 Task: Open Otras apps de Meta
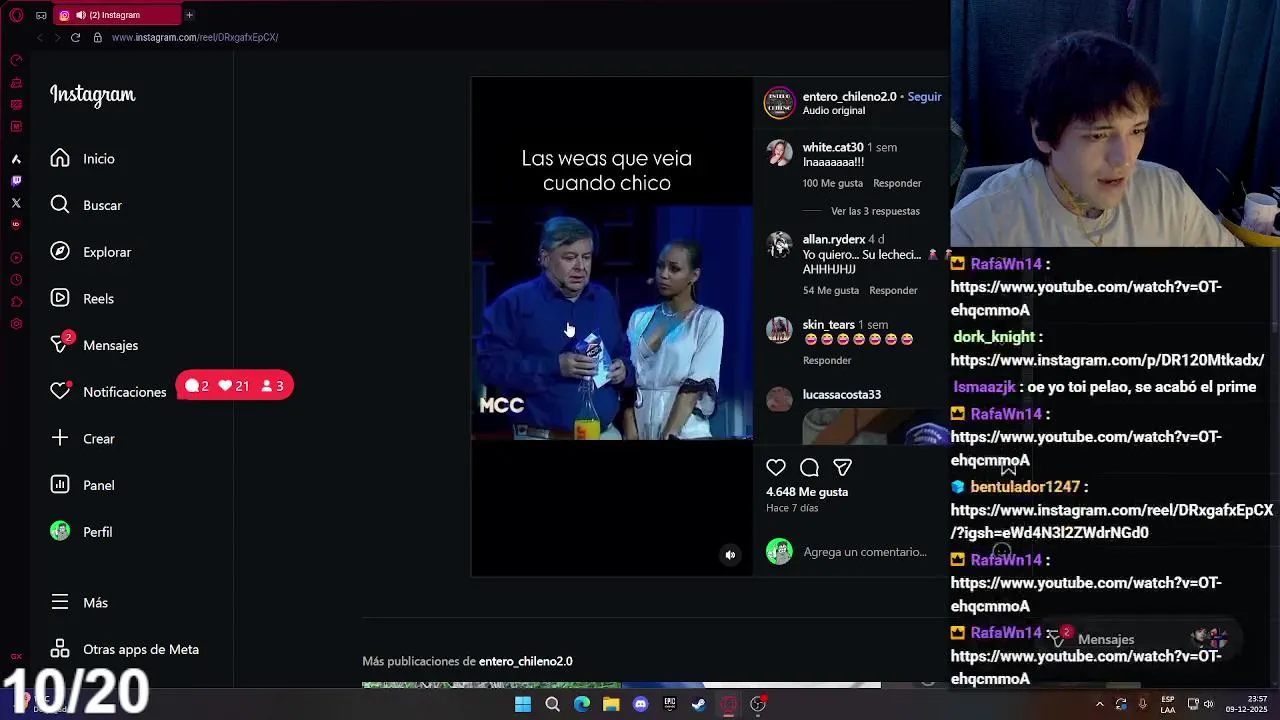coord(125,649)
